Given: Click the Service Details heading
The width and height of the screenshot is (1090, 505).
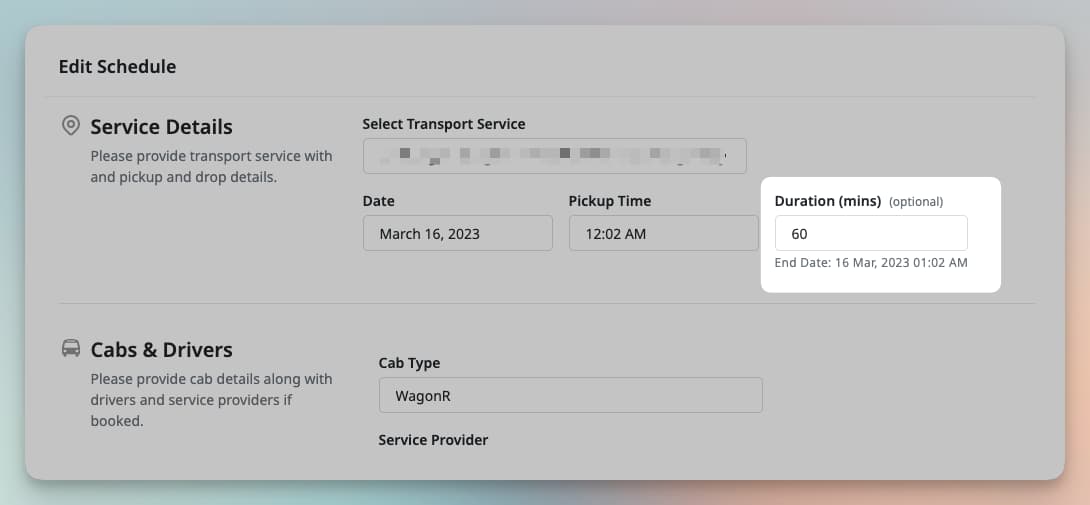Looking at the screenshot, I should click(x=161, y=127).
